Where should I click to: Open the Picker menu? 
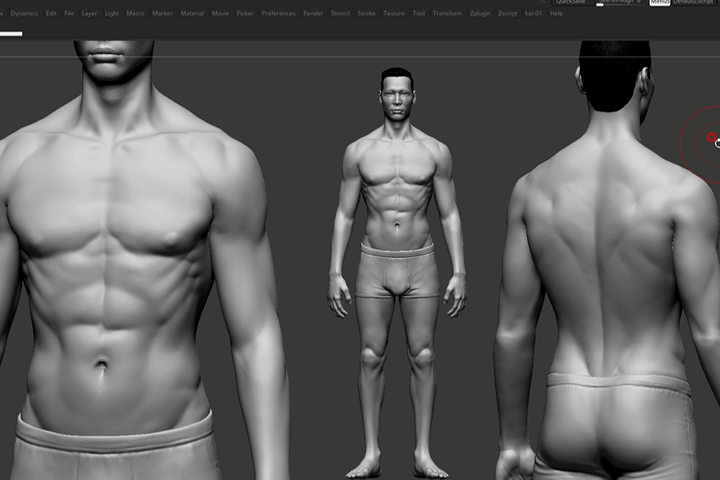click(x=245, y=13)
